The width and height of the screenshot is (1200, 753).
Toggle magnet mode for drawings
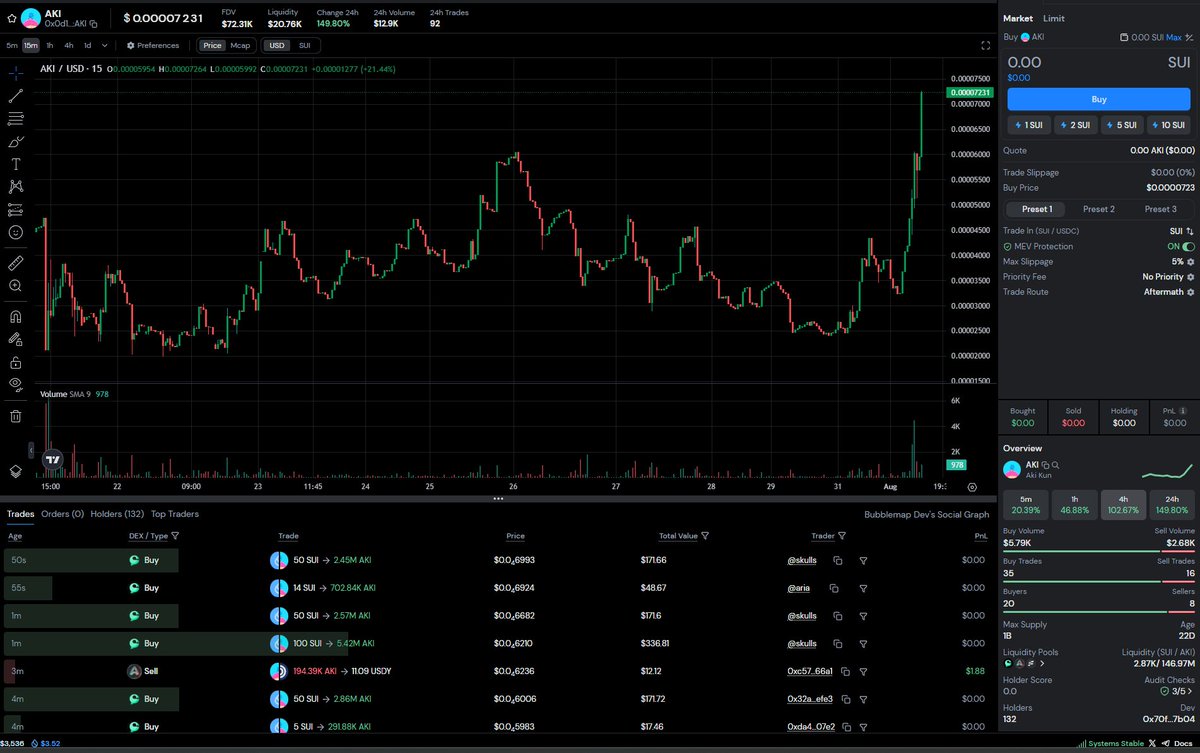click(x=15, y=316)
